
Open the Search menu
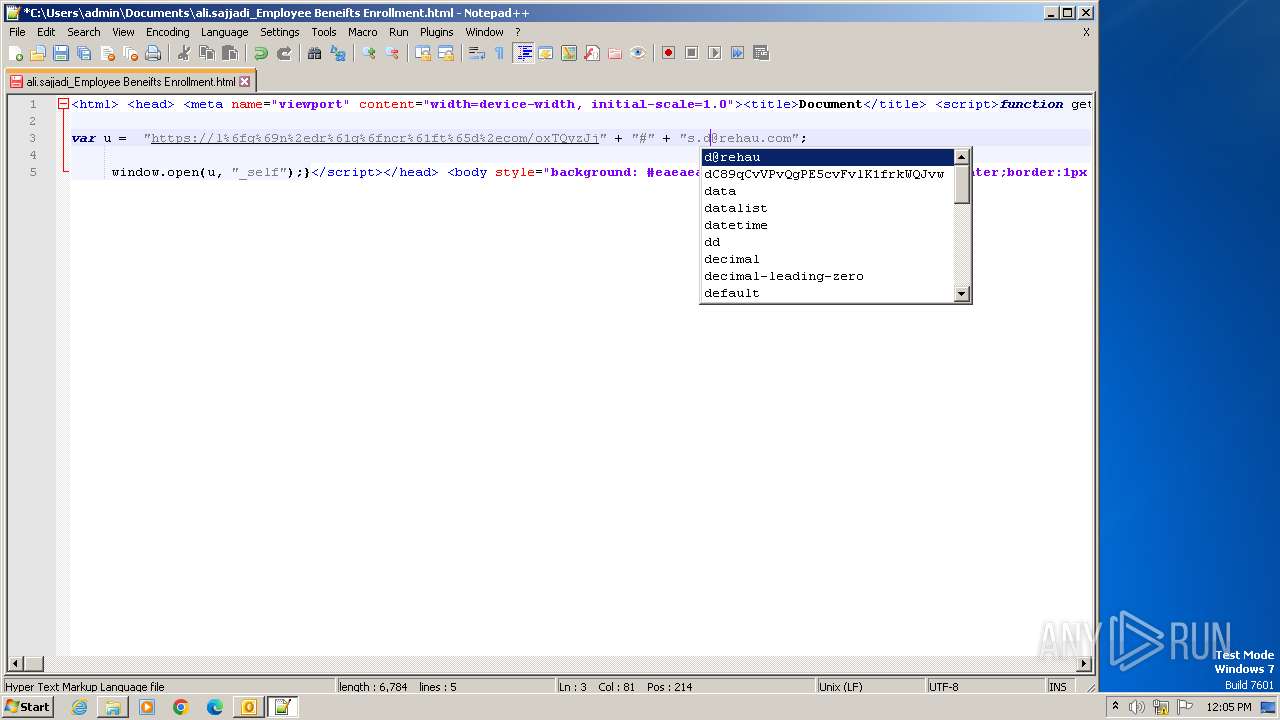coord(83,32)
